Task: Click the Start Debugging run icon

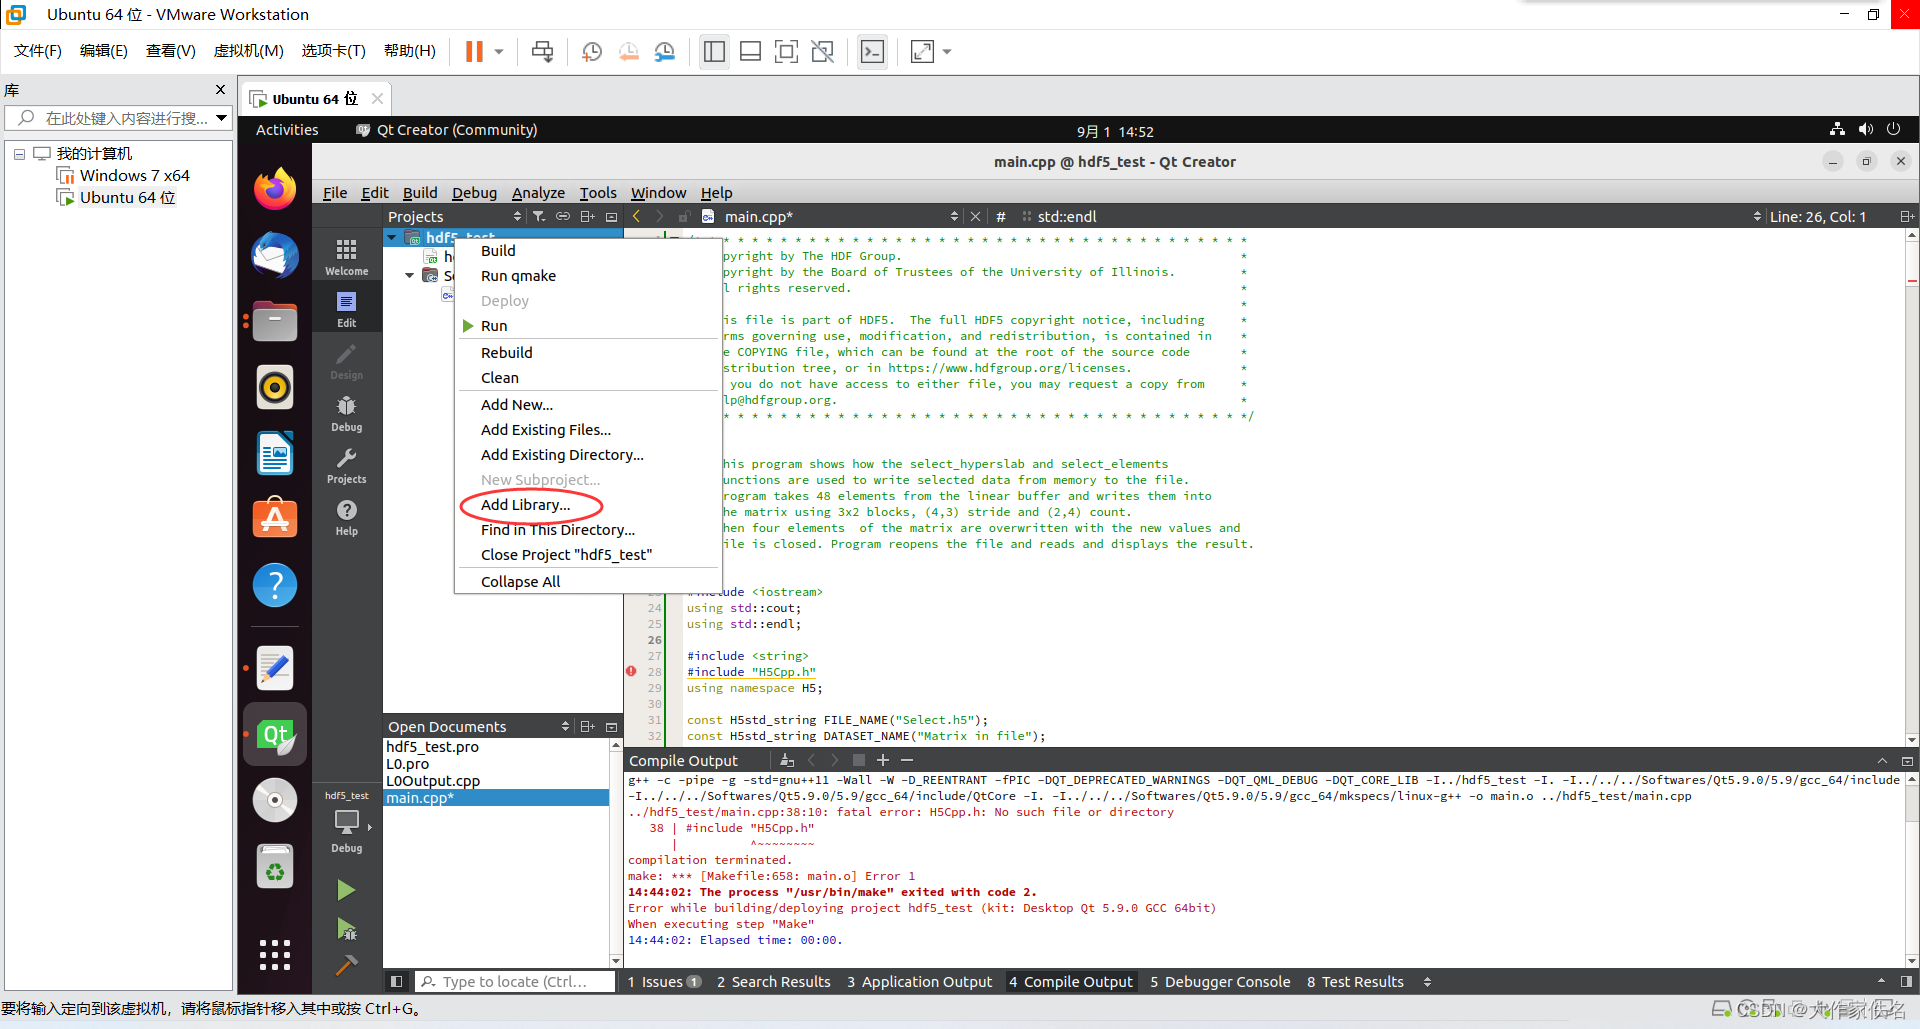Action: click(346, 929)
